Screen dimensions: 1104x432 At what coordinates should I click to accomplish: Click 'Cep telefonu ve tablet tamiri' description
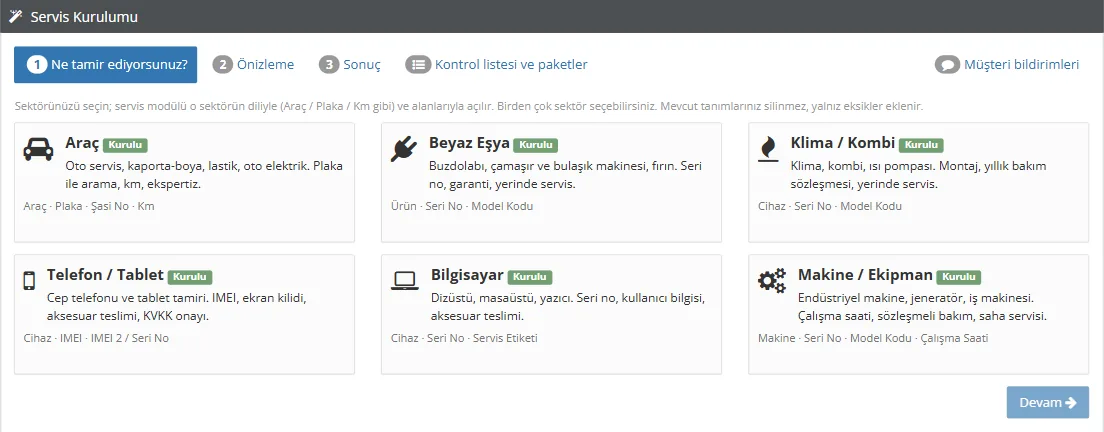click(177, 307)
